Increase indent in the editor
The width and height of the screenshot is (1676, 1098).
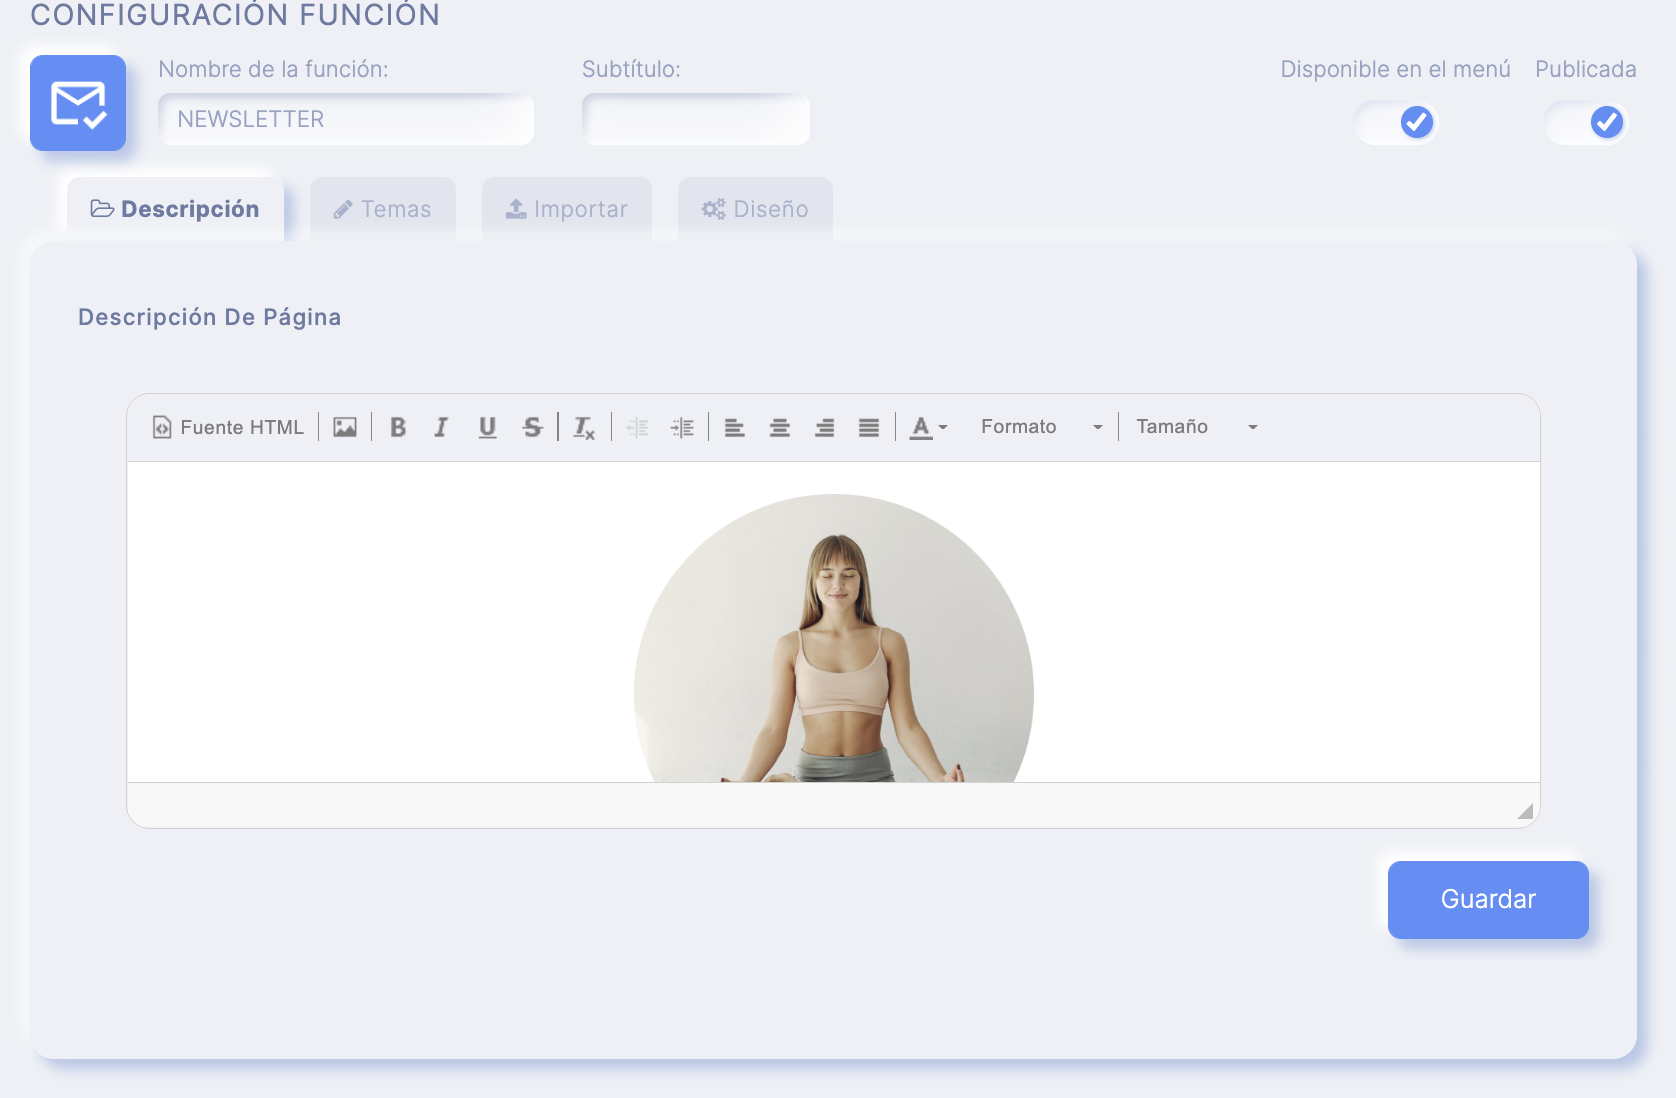(682, 427)
